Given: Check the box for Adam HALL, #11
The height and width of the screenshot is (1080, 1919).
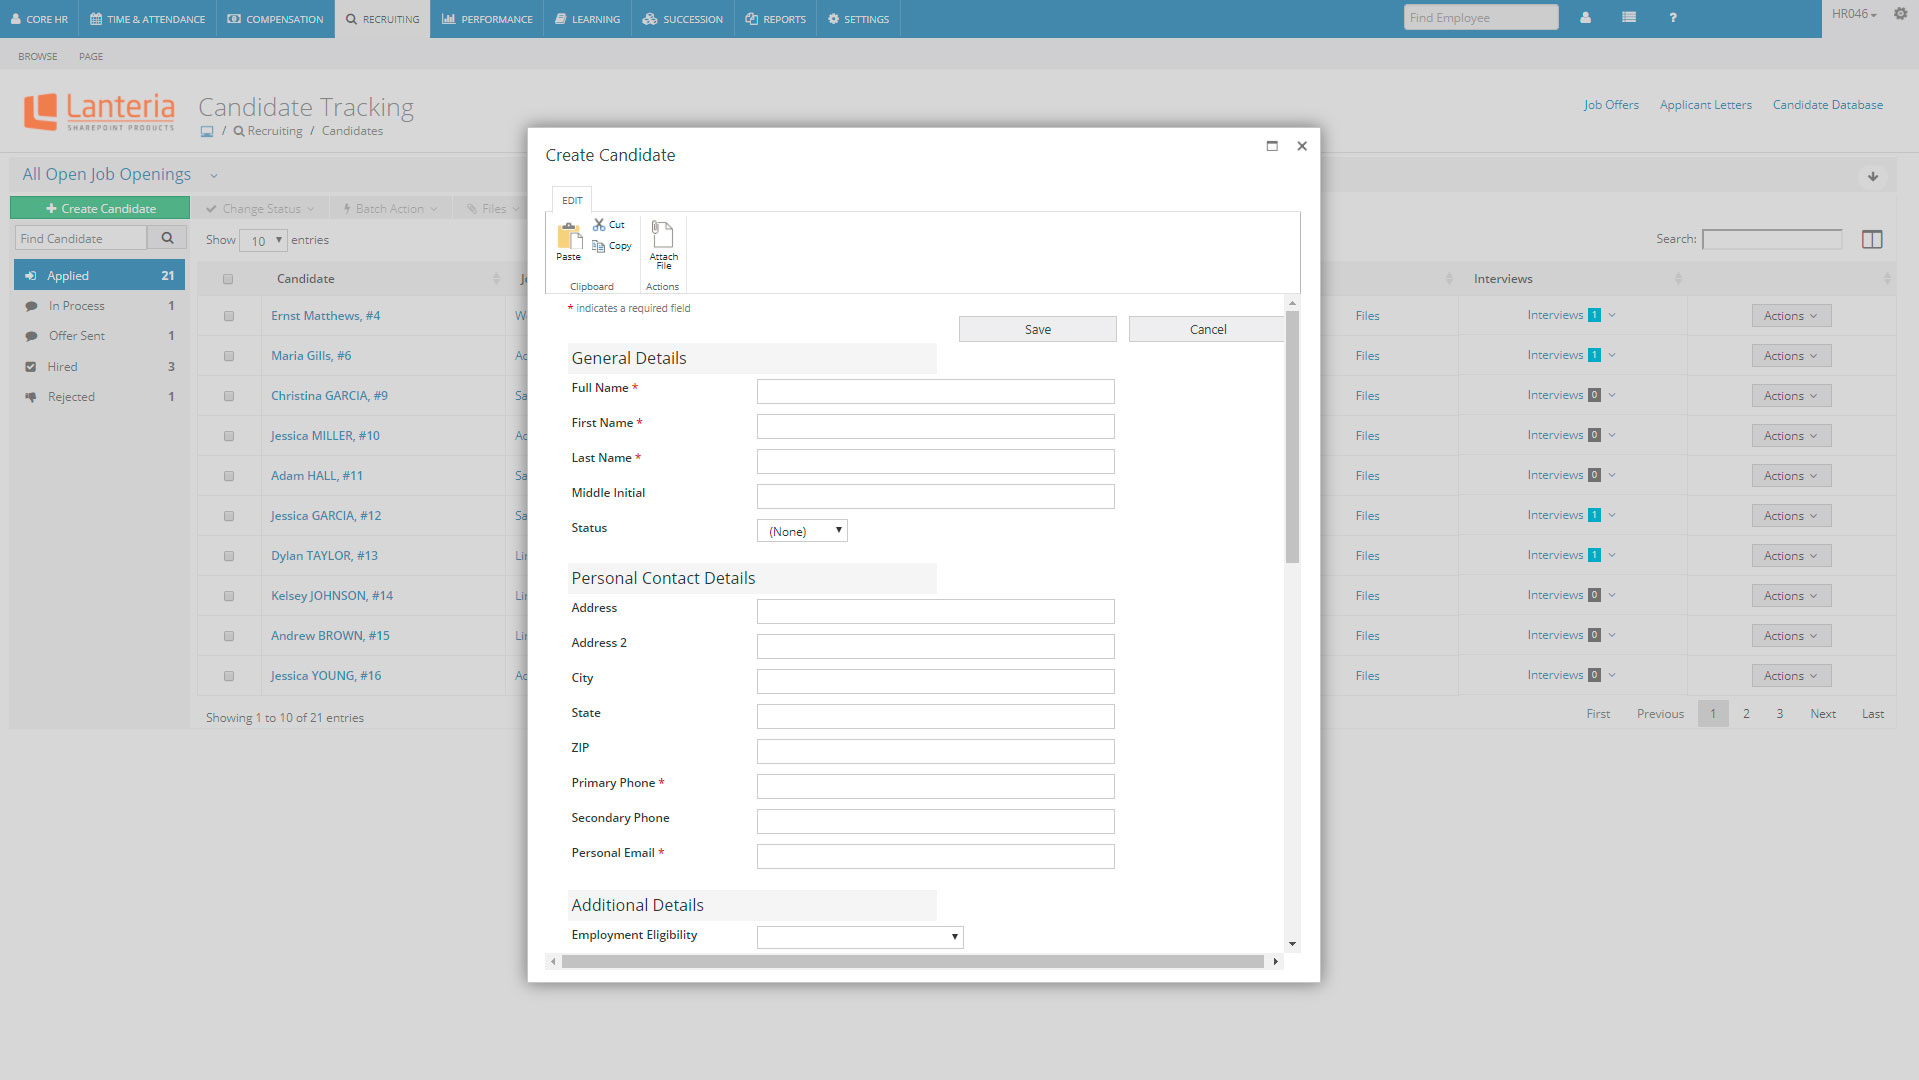Looking at the screenshot, I should [229, 476].
